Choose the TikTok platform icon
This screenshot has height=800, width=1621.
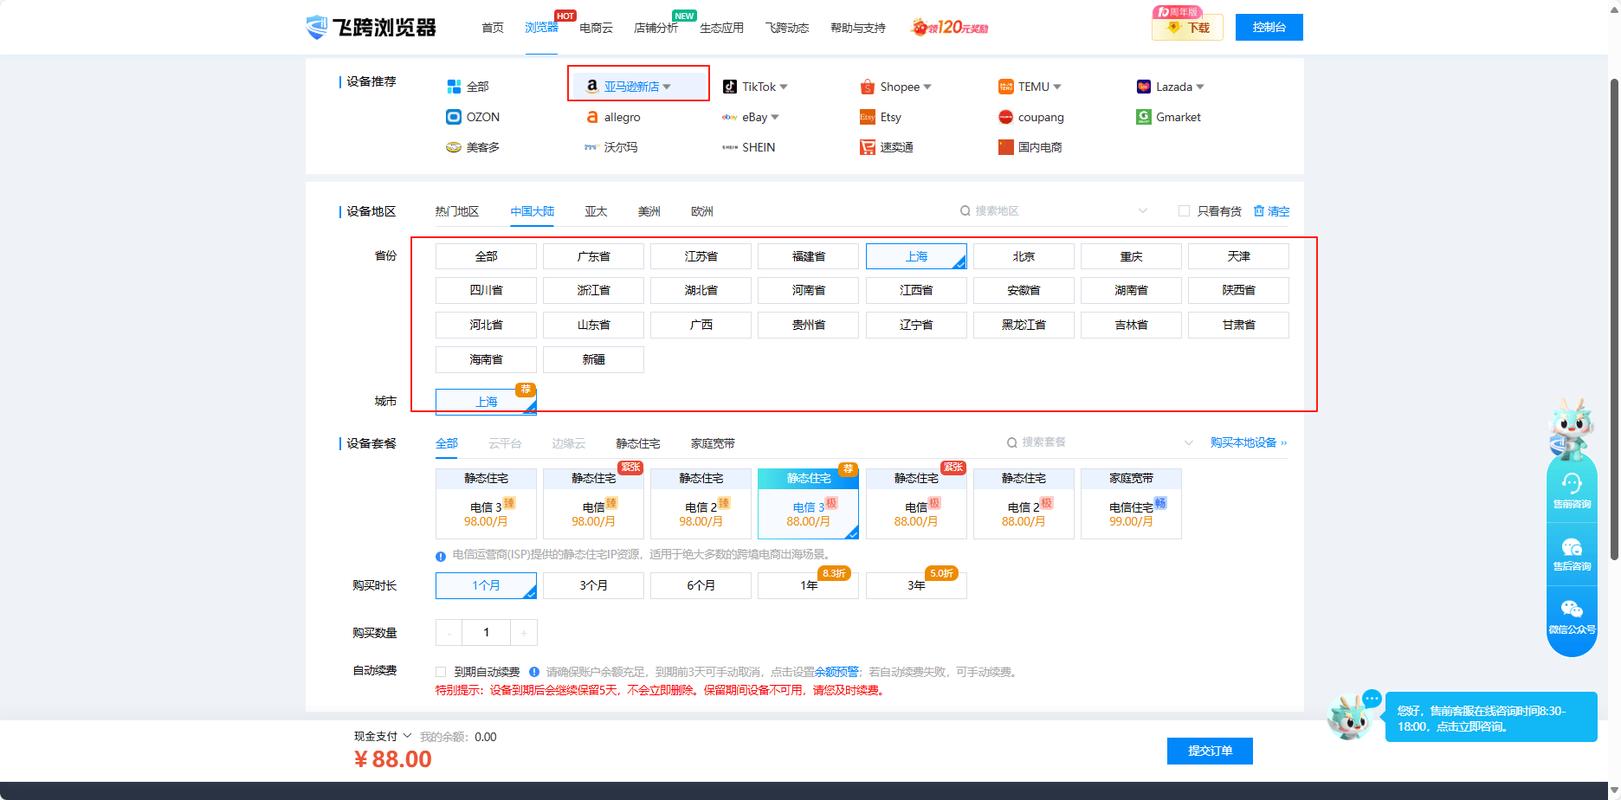[x=730, y=87]
